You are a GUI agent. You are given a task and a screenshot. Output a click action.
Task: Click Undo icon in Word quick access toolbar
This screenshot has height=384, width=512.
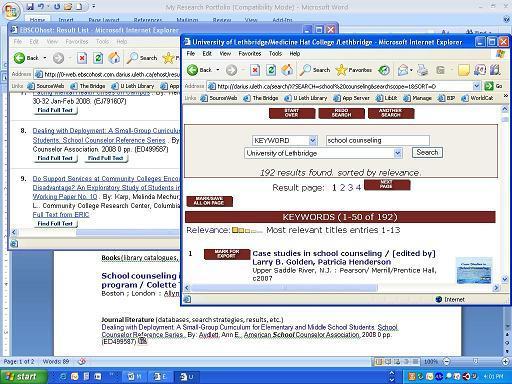tap(41, 6)
